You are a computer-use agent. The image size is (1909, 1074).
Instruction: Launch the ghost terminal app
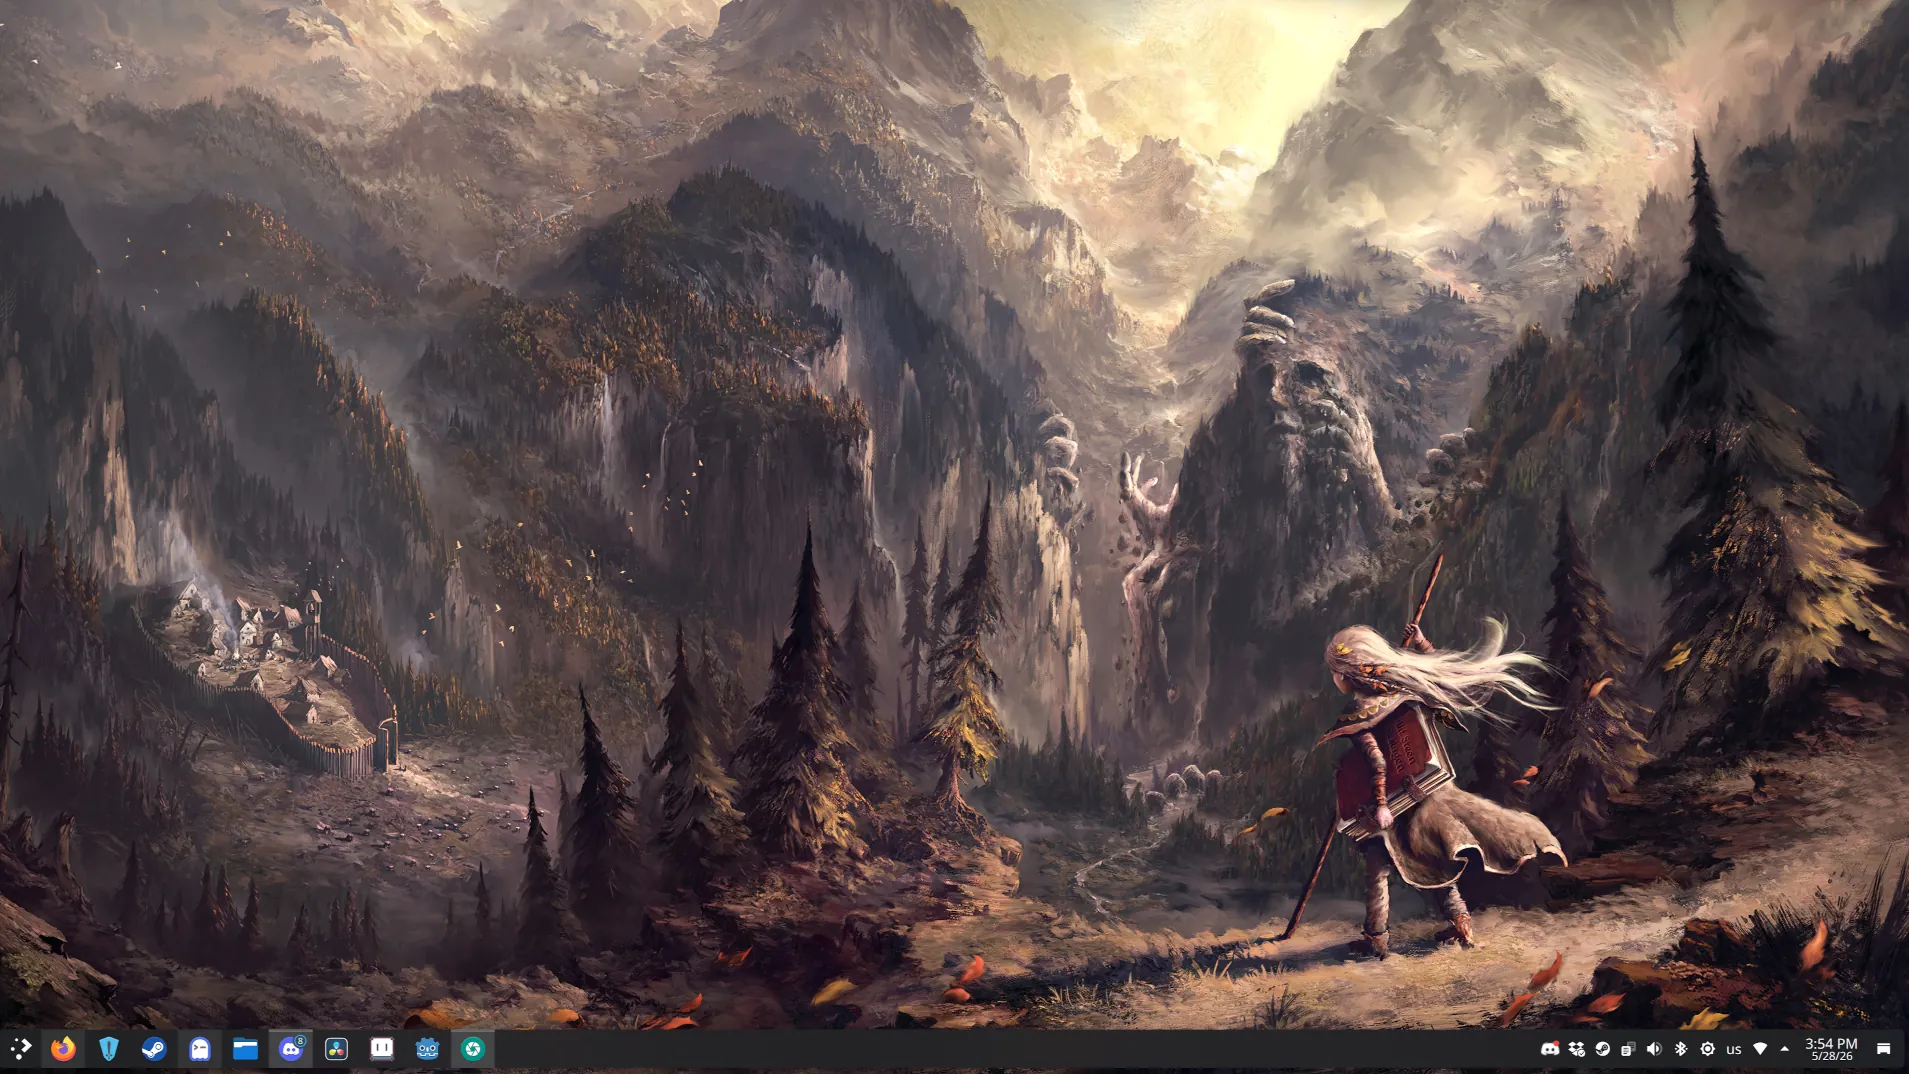pyautogui.click(x=200, y=1049)
